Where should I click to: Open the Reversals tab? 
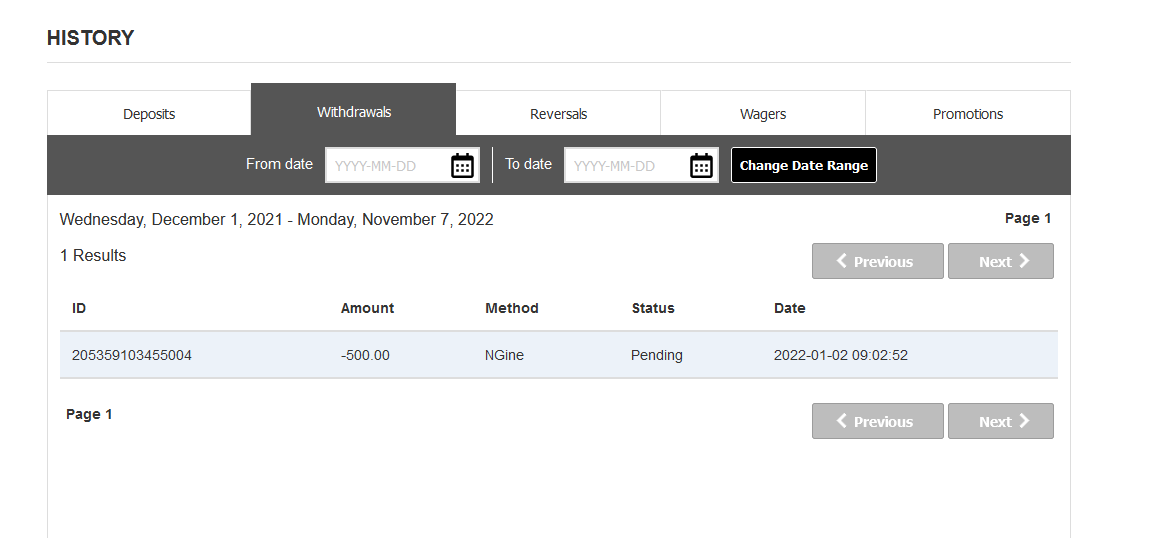coord(558,114)
